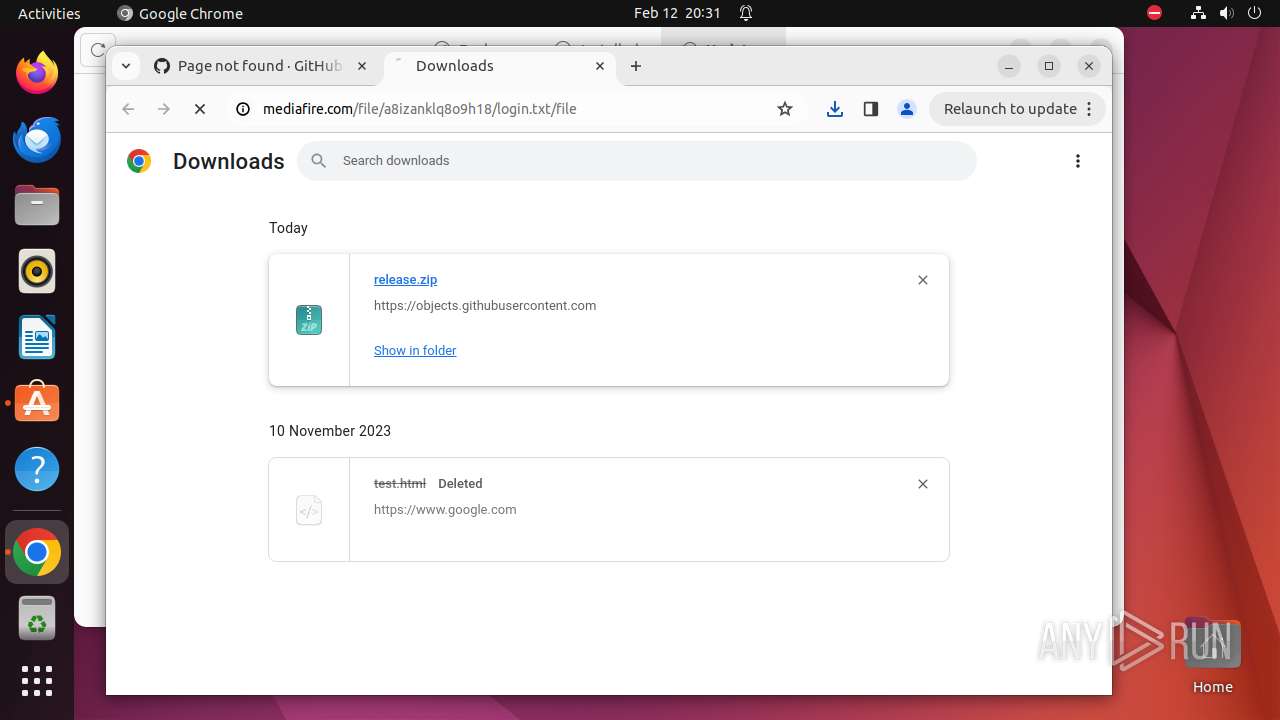Click the Search downloads field

click(637, 161)
